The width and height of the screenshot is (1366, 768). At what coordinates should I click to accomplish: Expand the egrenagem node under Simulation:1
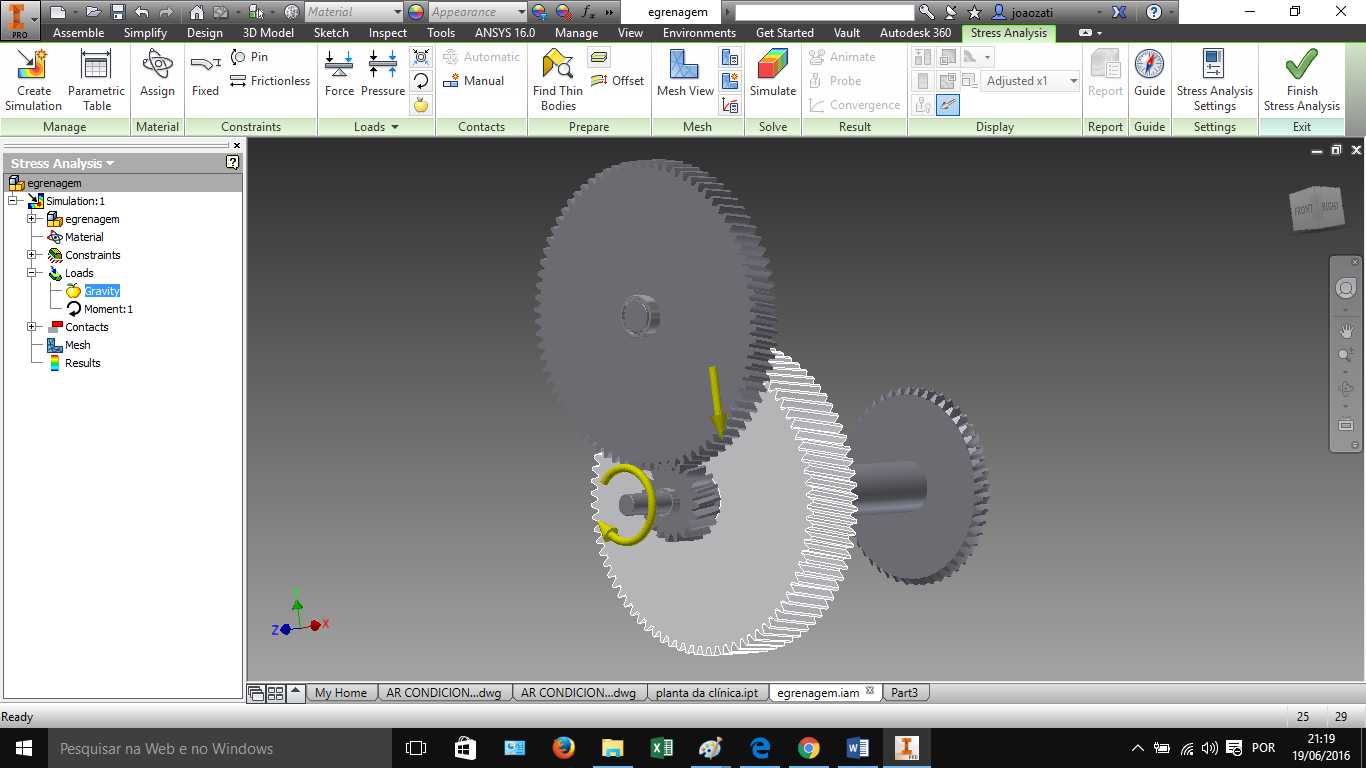(x=32, y=219)
